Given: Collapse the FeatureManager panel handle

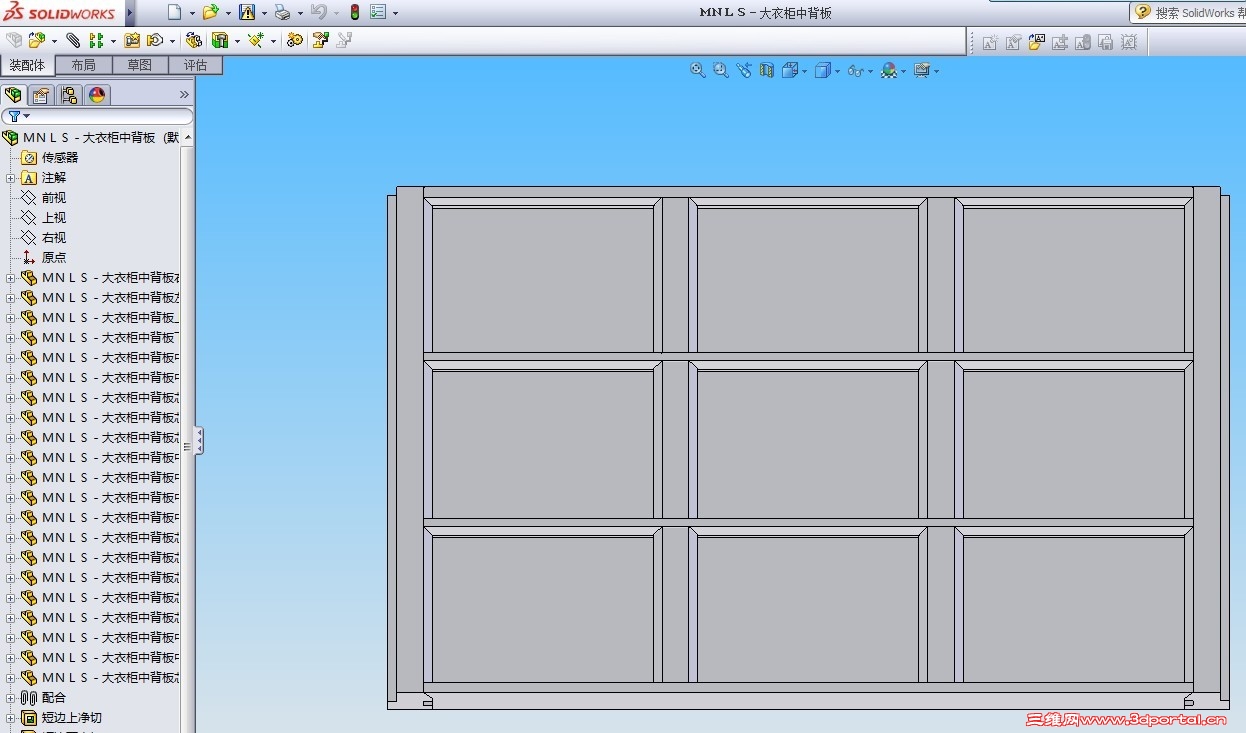Looking at the screenshot, I should point(199,441).
